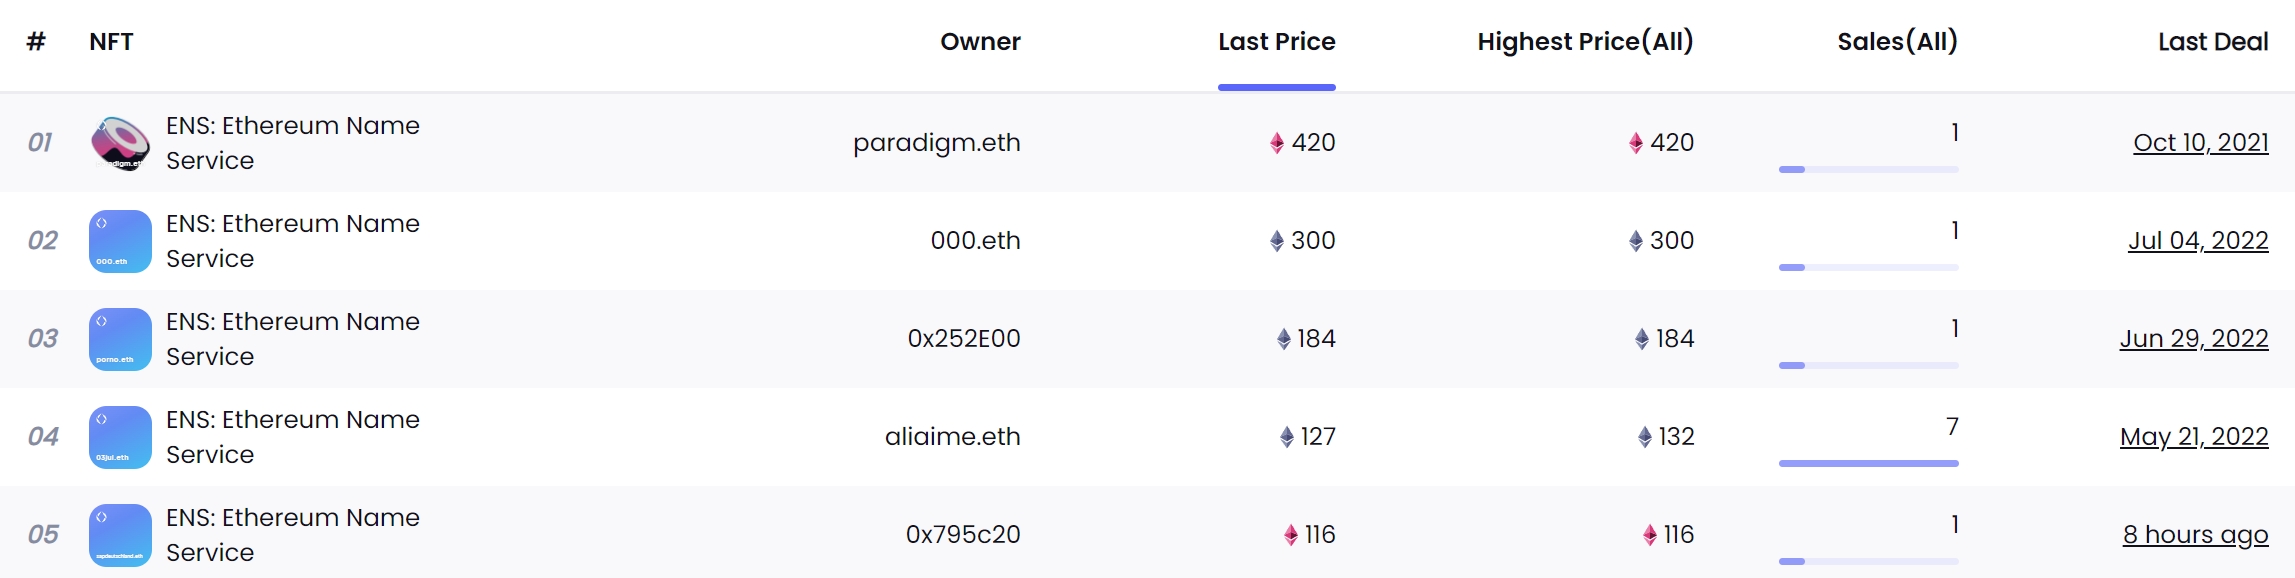
Task: Select the 03jul.eth NFT thumbnail
Action: click(120, 437)
